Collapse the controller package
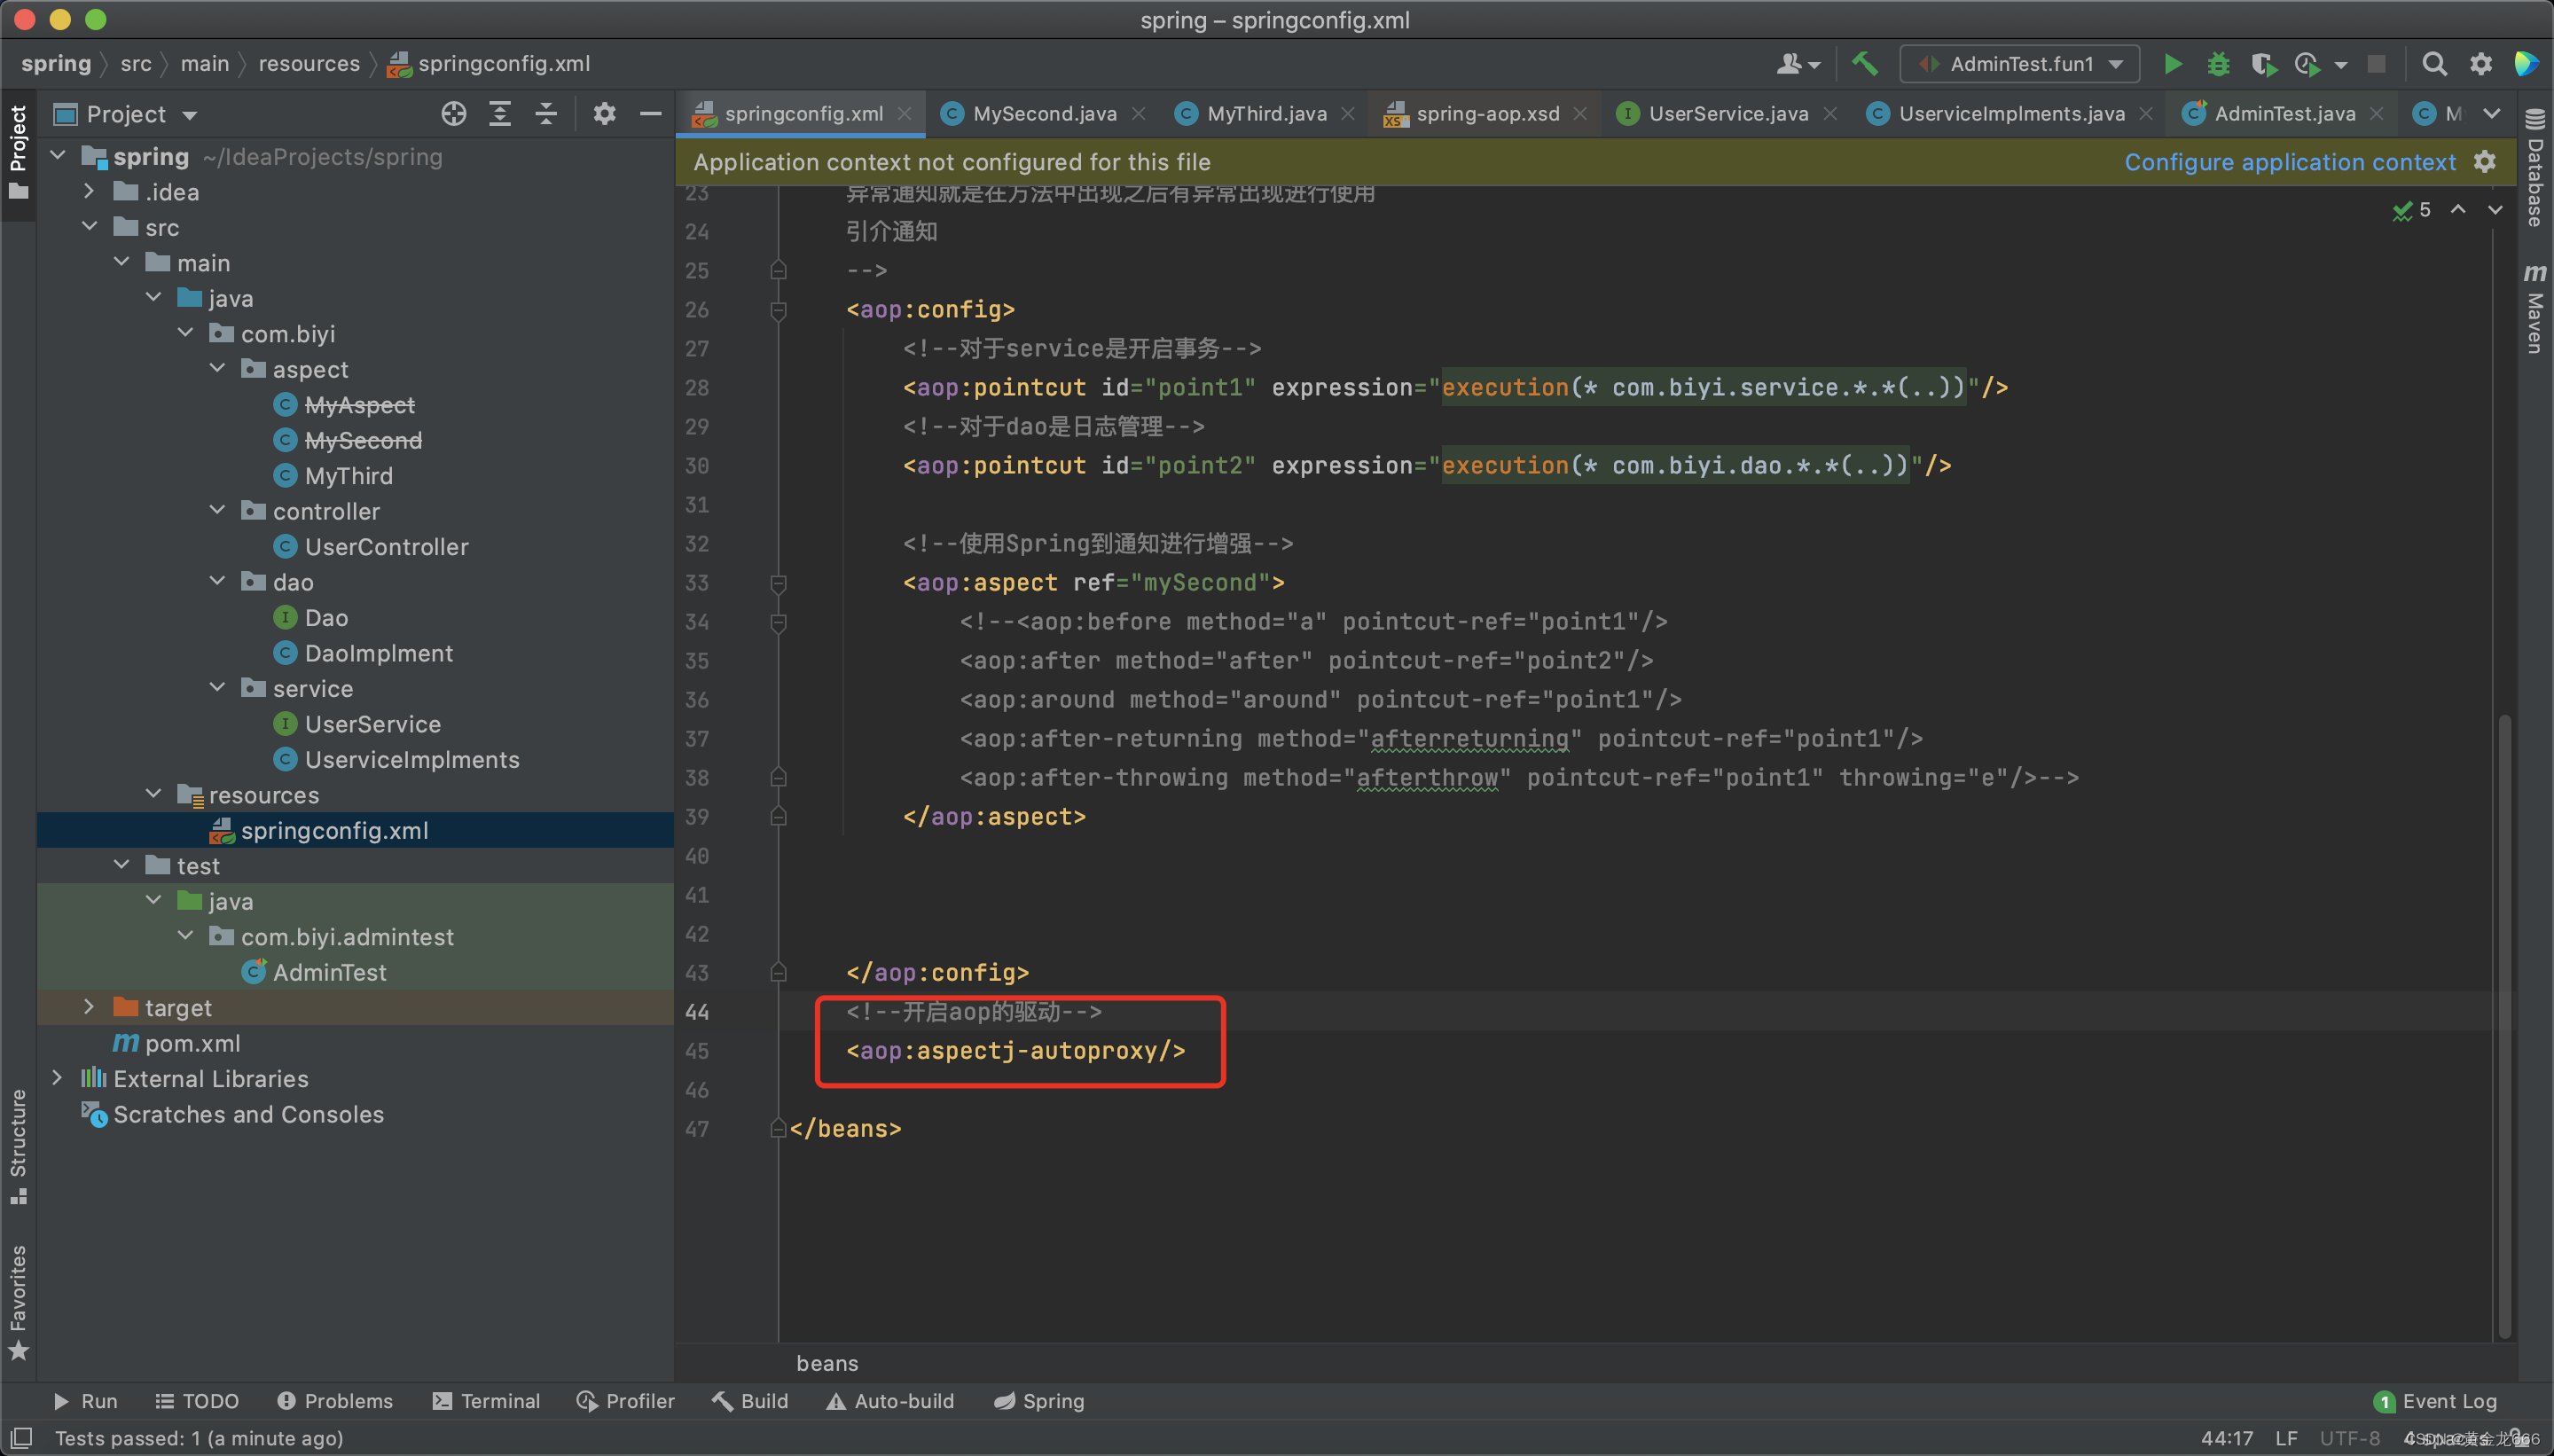This screenshot has width=2554, height=1456. 218,511
